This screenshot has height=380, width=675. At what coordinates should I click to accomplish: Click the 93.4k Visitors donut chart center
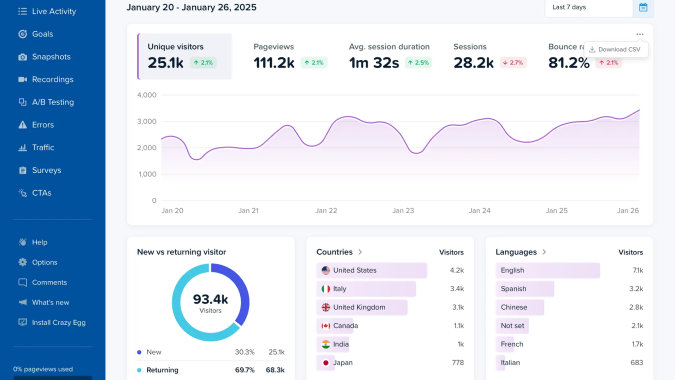pyautogui.click(x=211, y=303)
